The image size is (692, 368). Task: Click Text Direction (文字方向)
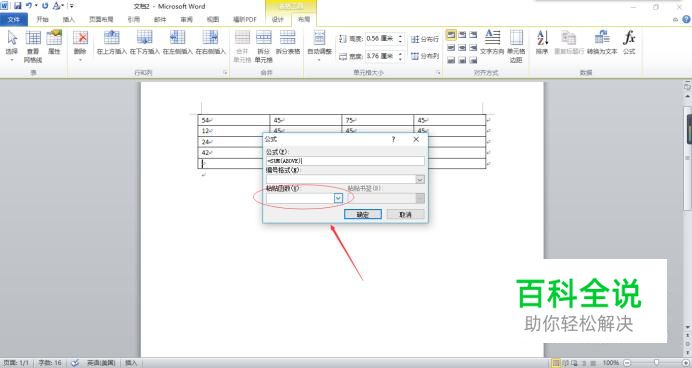click(x=492, y=42)
